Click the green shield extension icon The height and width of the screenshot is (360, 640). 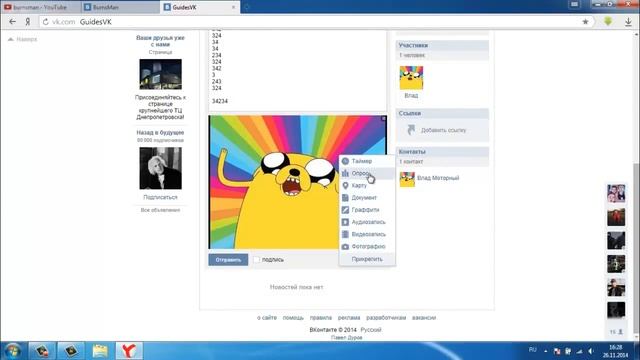point(608,22)
